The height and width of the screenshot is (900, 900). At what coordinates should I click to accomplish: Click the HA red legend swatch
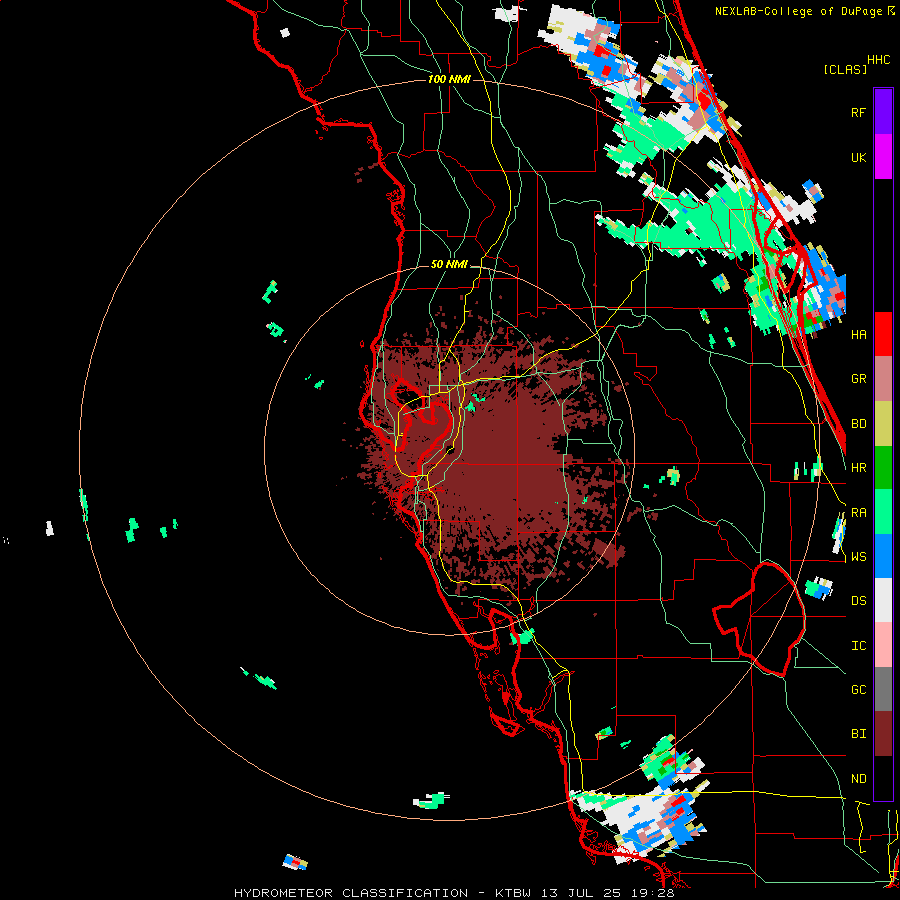point(883,334)
